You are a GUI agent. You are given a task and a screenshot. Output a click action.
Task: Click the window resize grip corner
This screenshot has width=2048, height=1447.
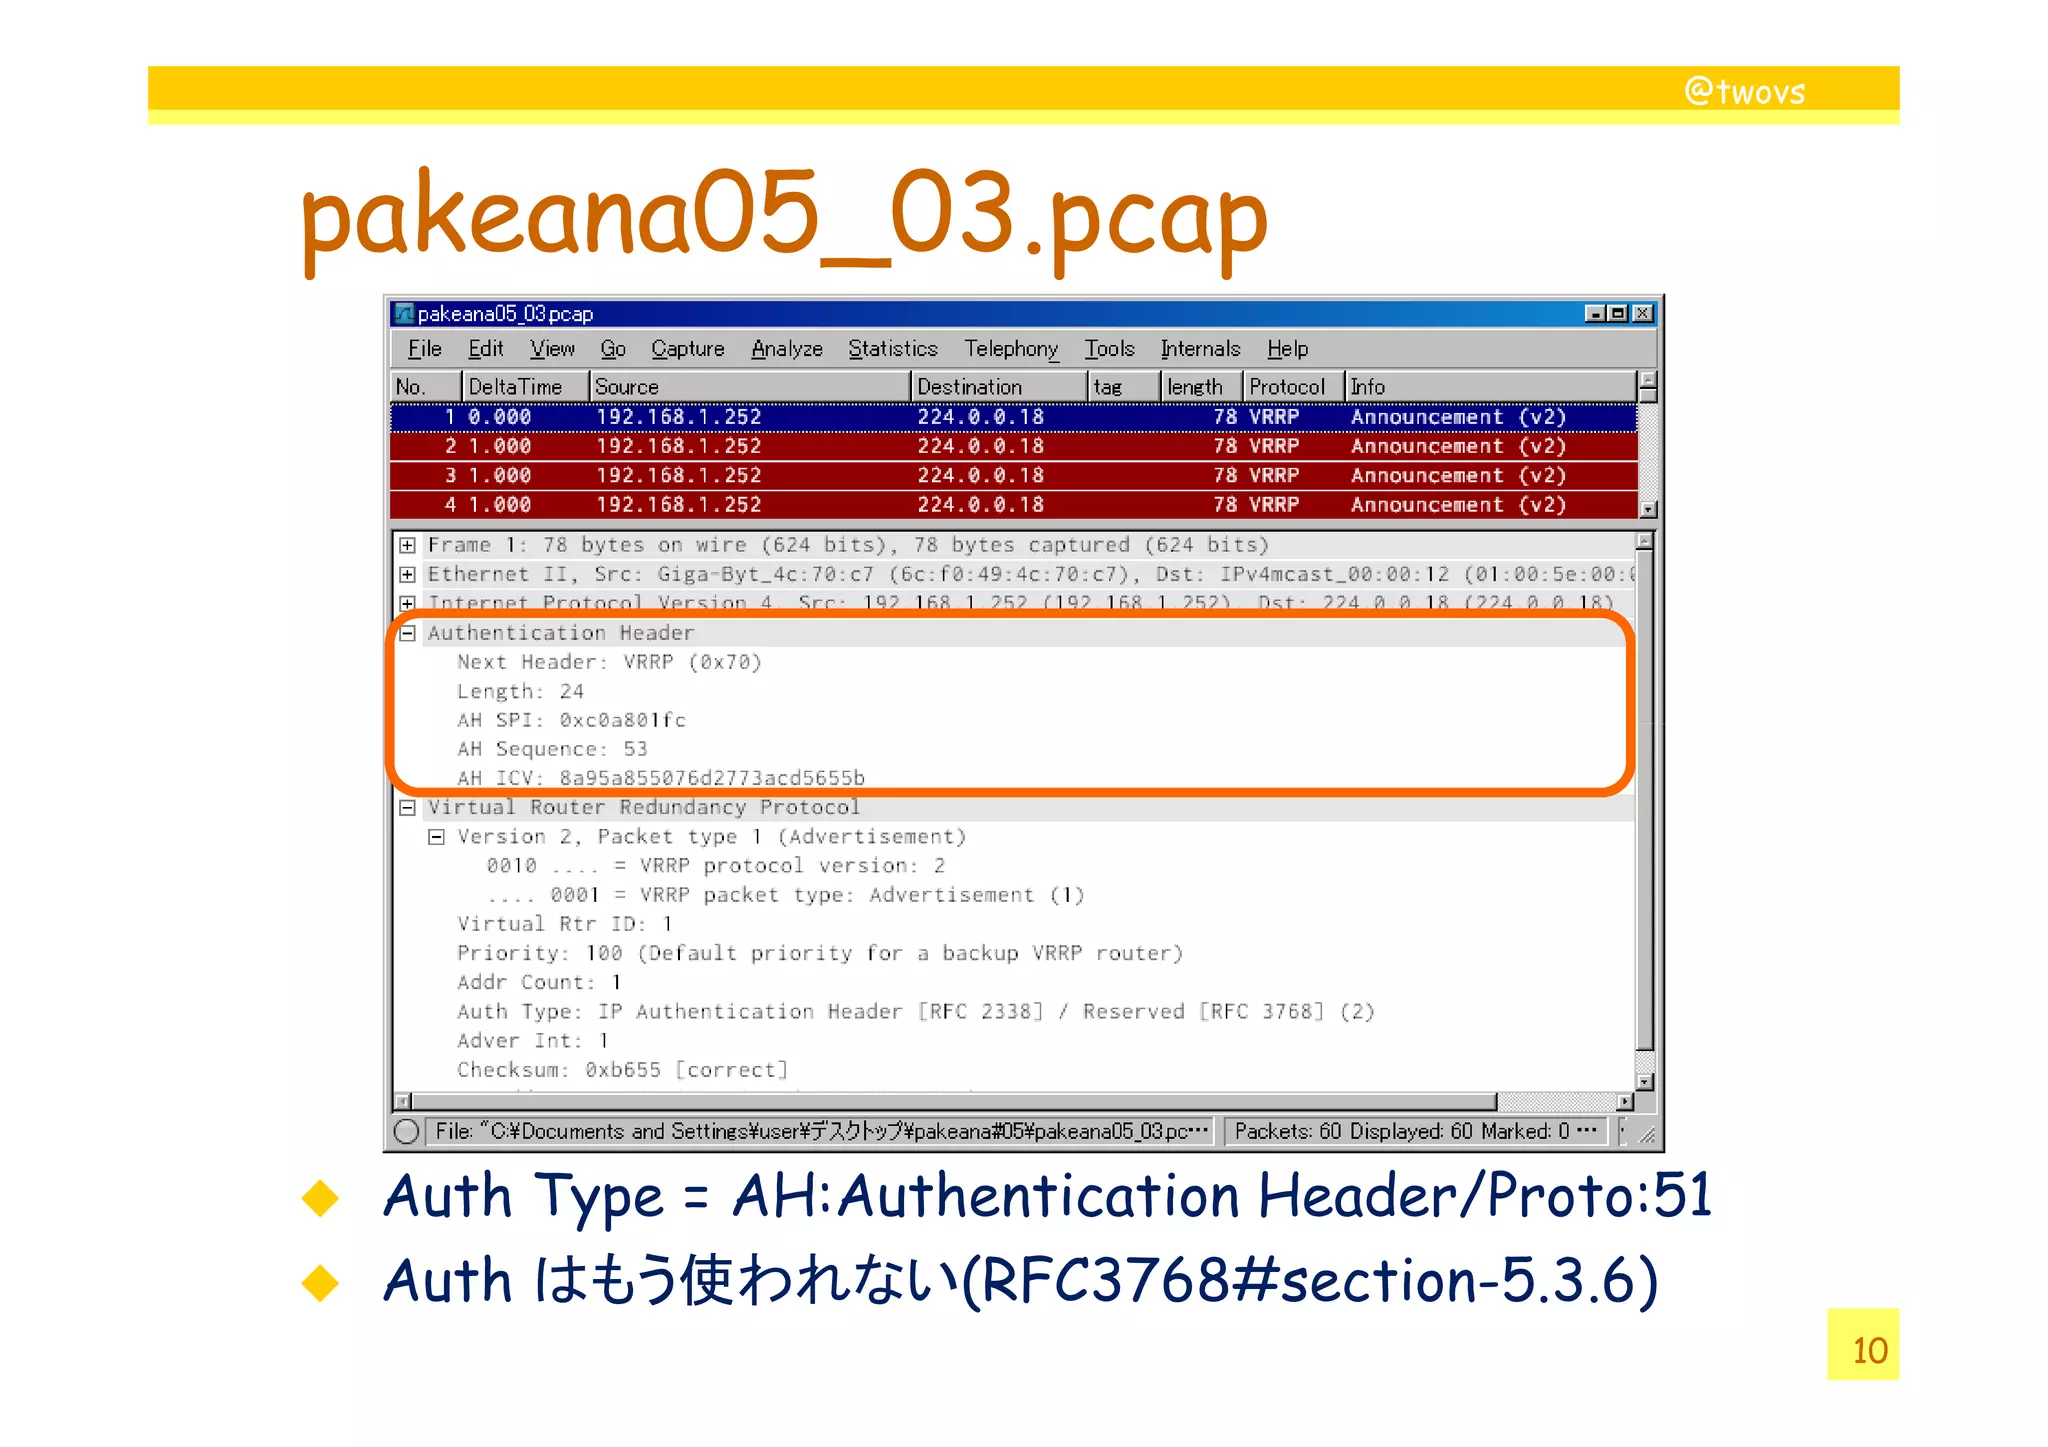pyautogui.click(x=1646, y=1134)
